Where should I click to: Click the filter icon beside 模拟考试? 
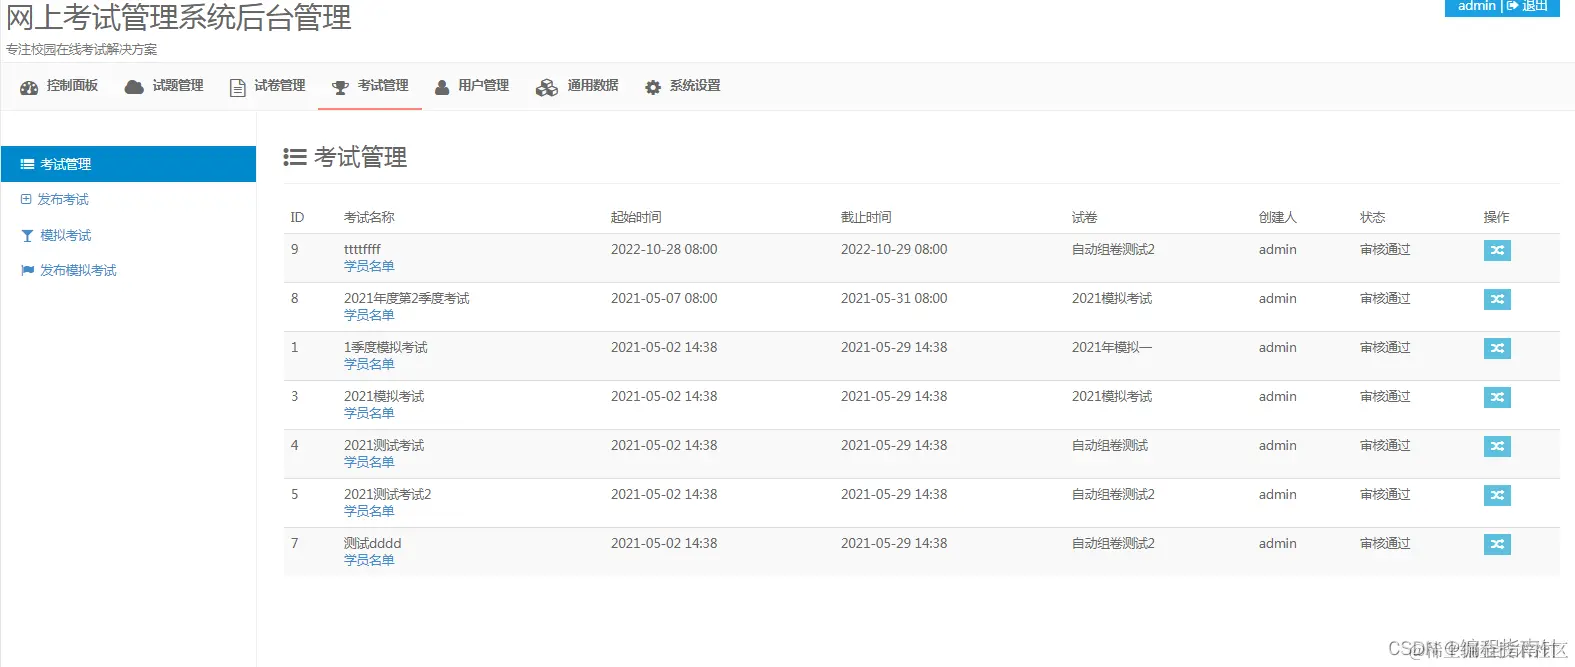click(x=27, y=236)
